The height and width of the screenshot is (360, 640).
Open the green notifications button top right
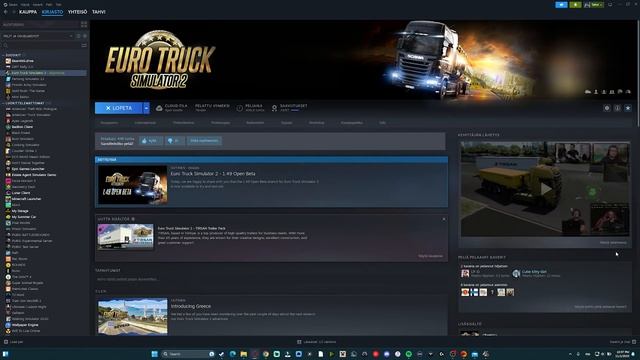(576, 5)
